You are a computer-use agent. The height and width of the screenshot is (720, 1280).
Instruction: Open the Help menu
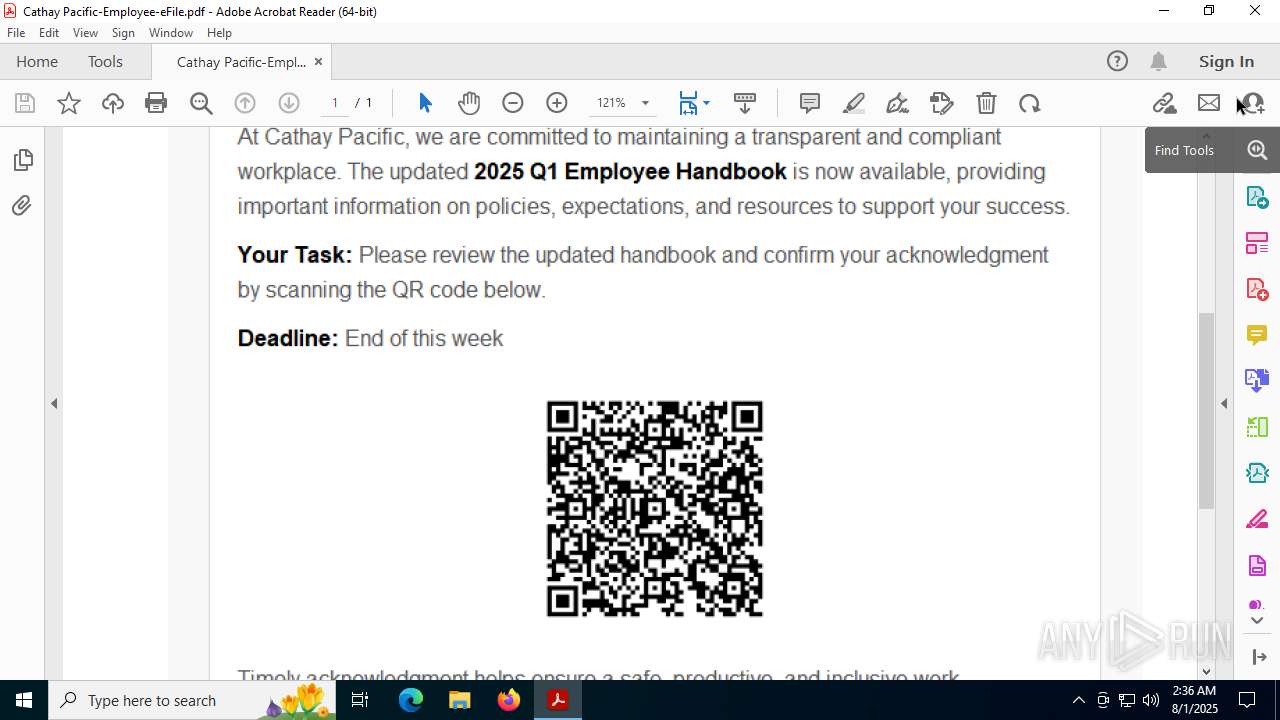[219, 33]
